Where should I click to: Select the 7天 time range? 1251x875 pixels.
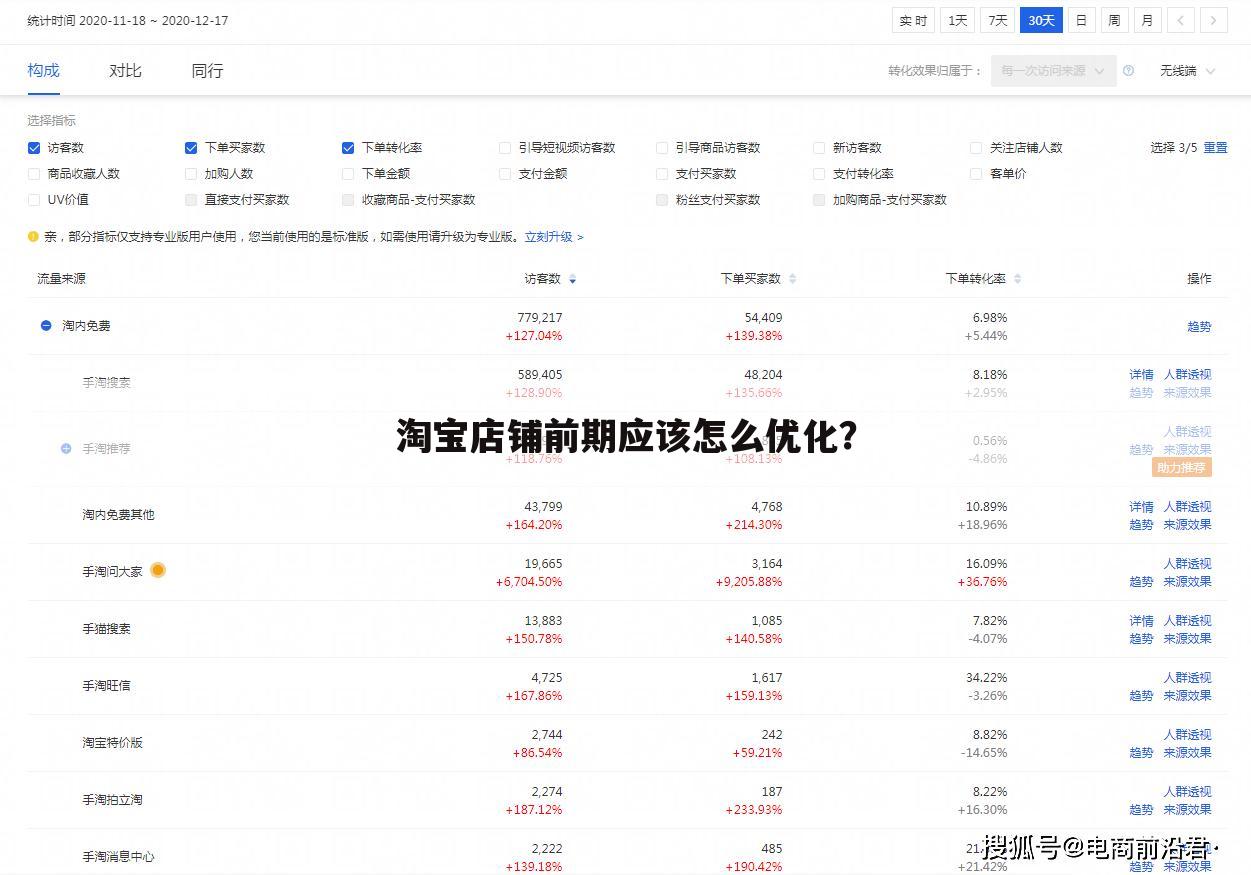[997, 20]
